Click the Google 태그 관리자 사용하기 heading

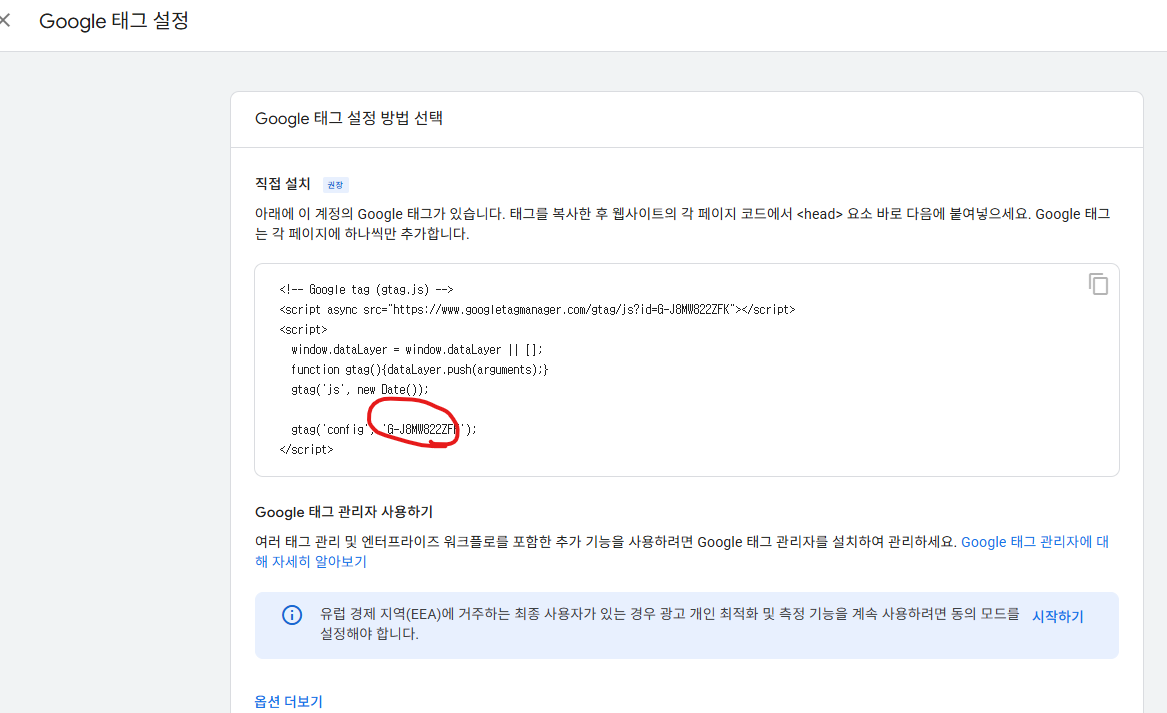(344, 512)
